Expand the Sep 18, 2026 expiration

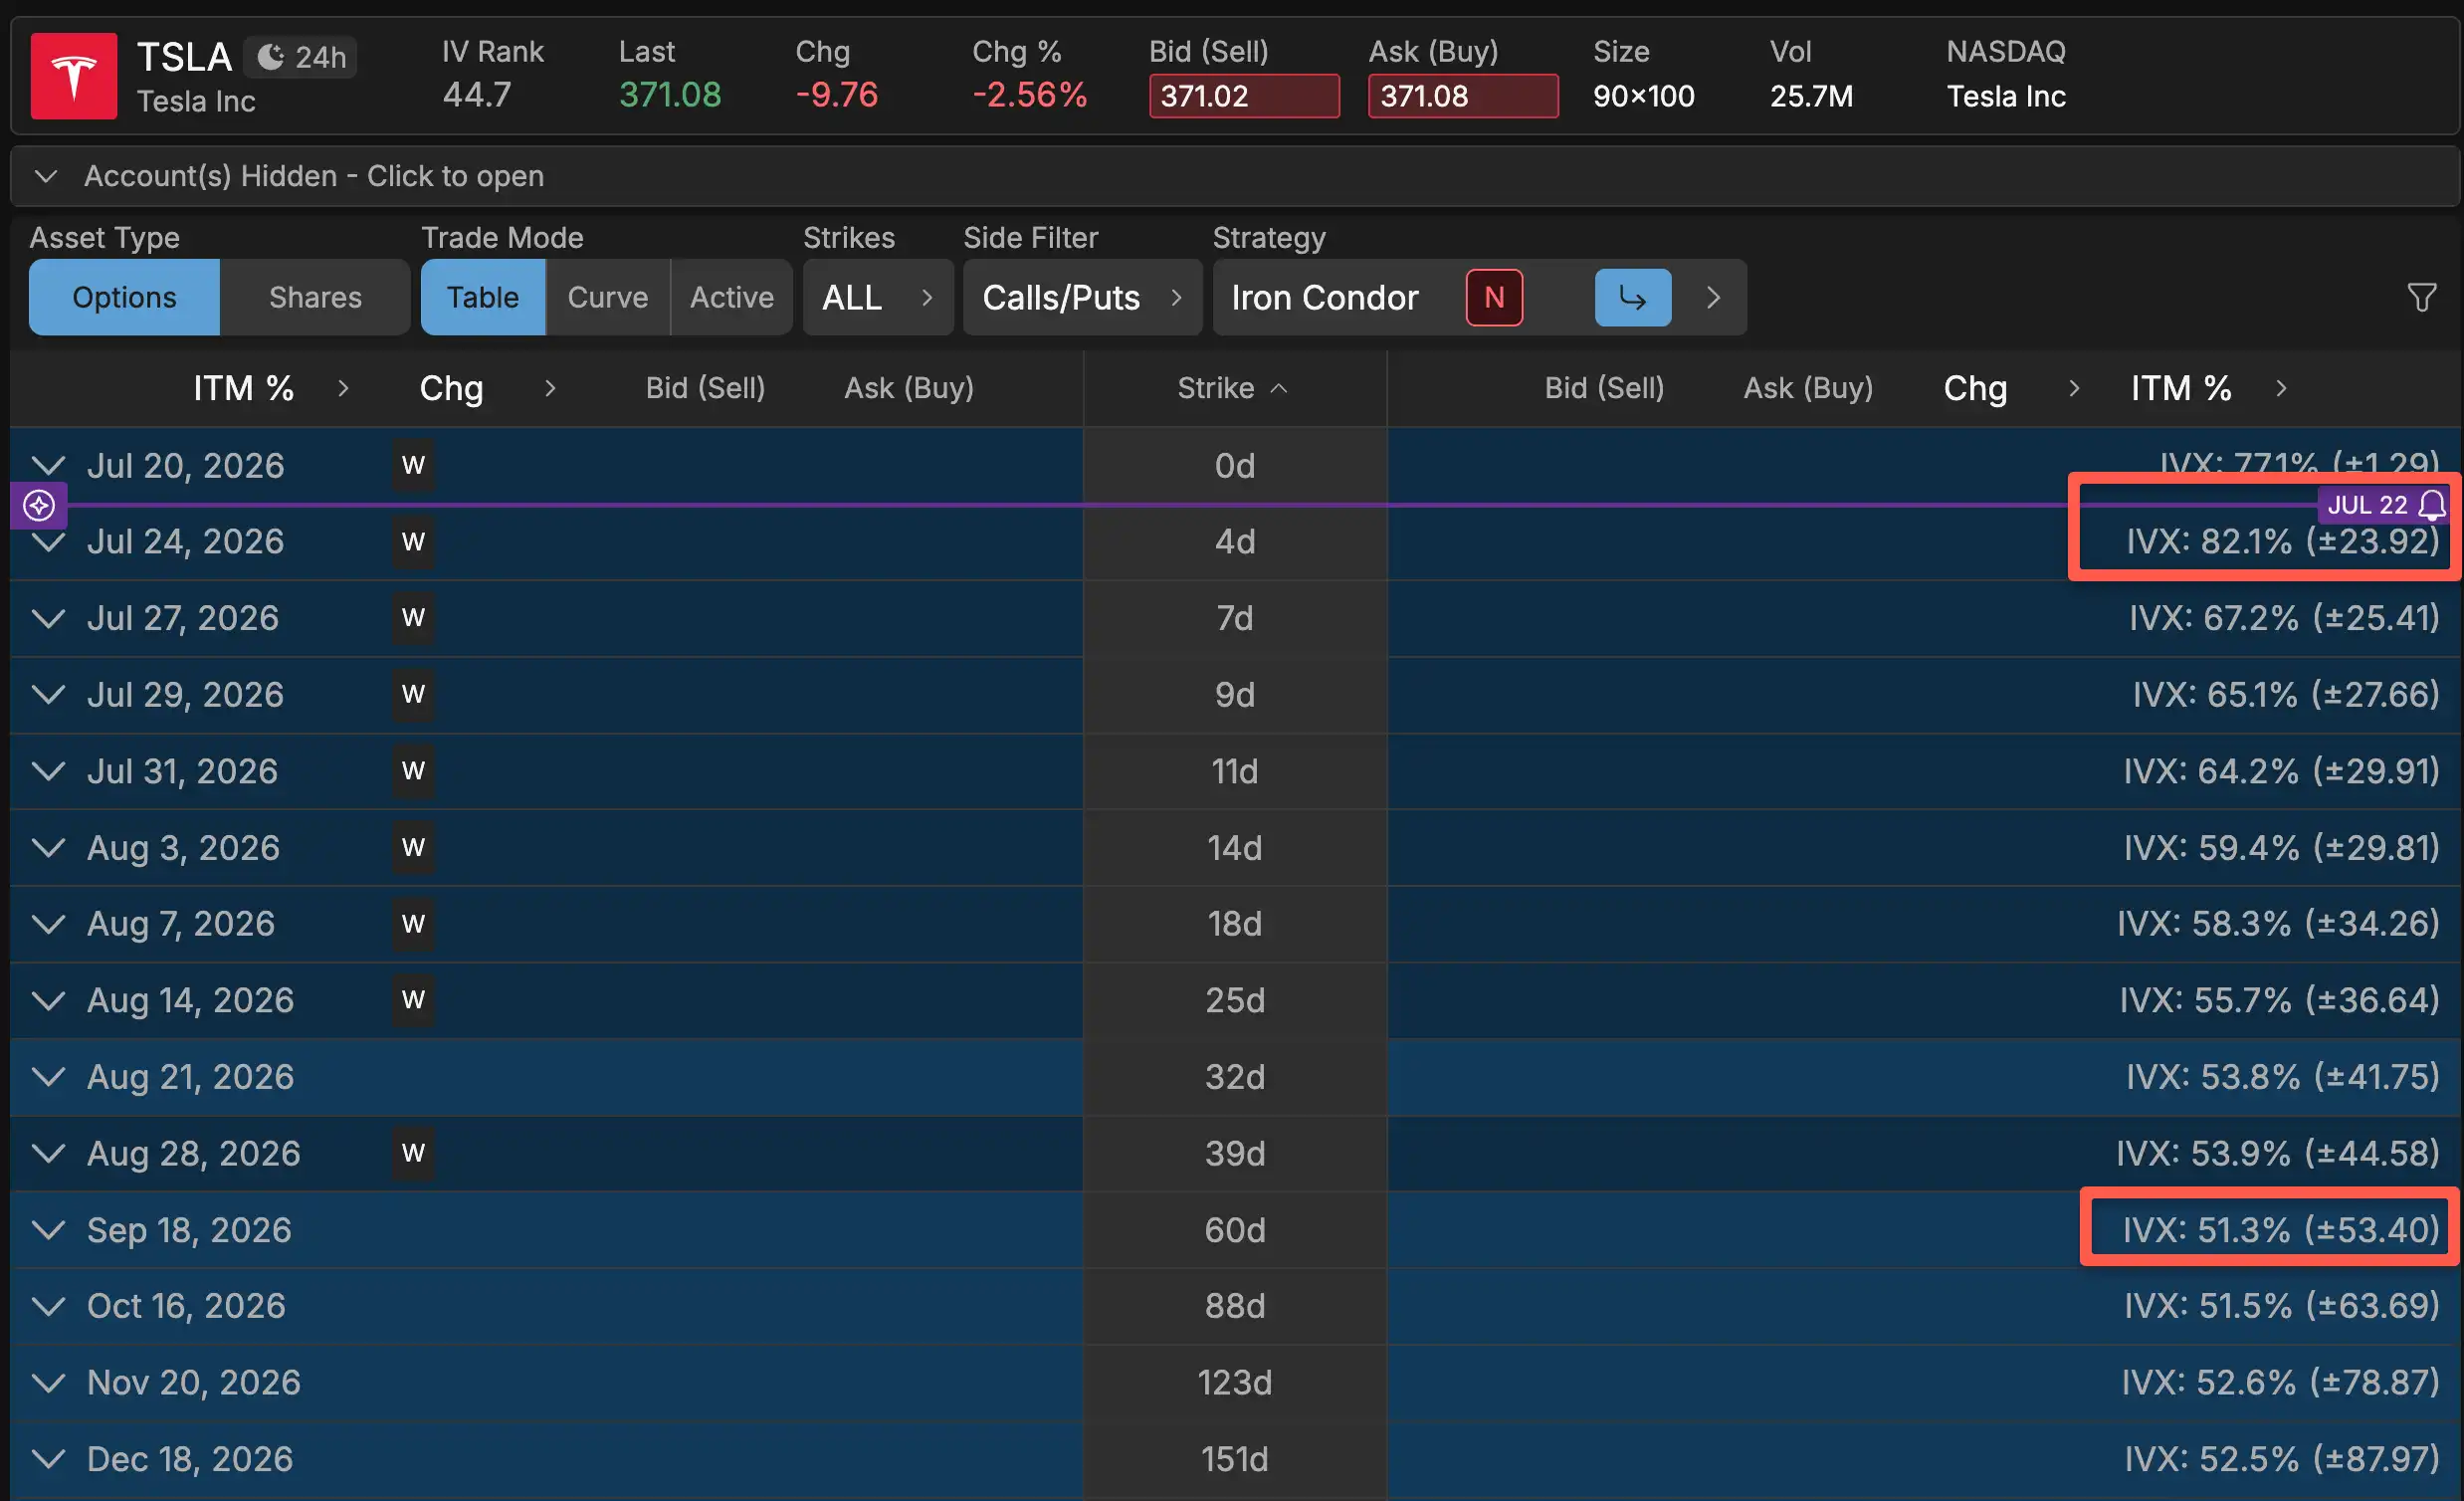pyautogui.click(x=48, y=1229)
